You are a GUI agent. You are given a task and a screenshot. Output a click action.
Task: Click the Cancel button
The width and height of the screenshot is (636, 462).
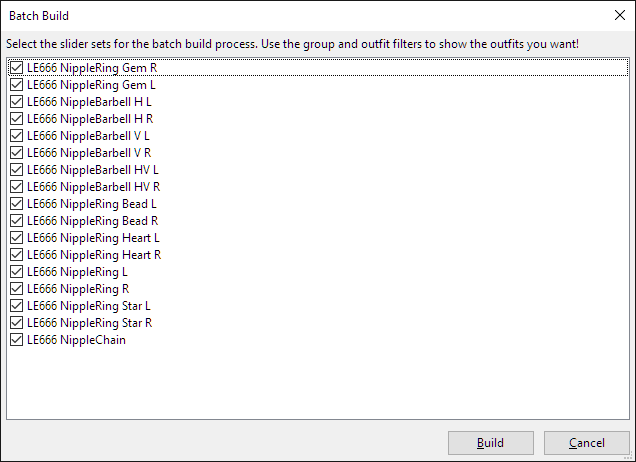click(586, 443)
